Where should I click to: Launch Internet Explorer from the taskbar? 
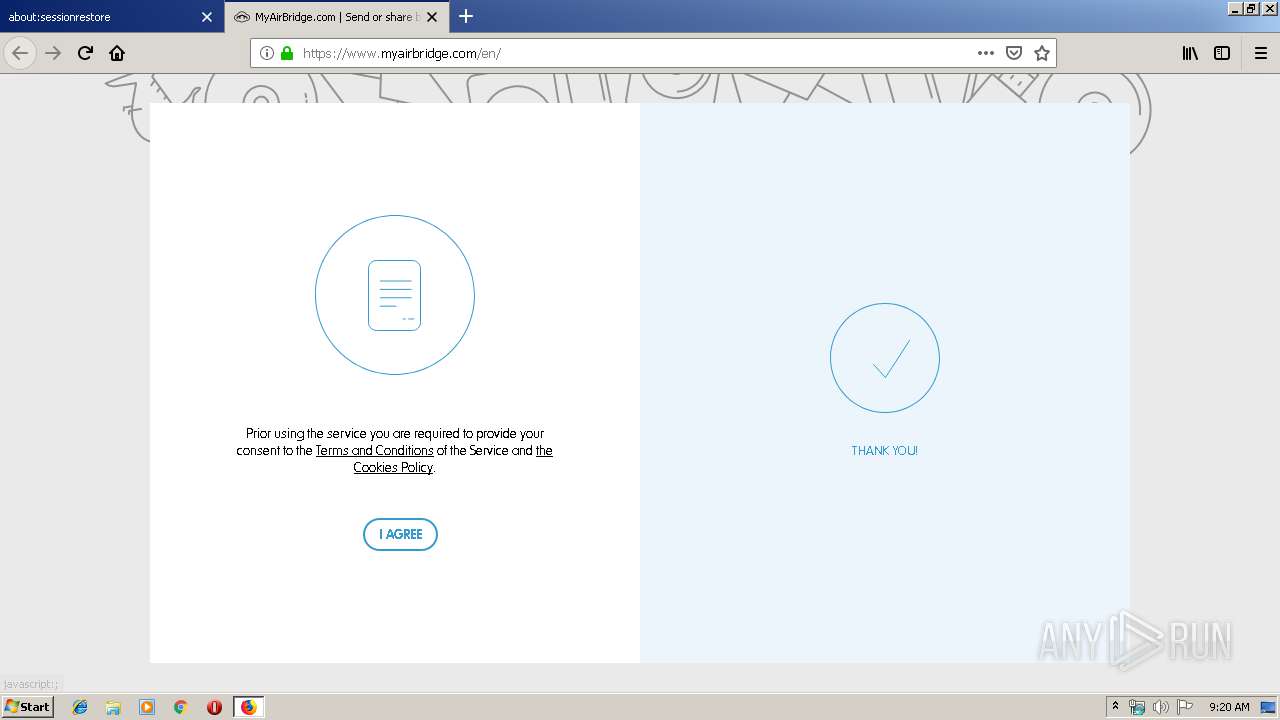[80, 707]
